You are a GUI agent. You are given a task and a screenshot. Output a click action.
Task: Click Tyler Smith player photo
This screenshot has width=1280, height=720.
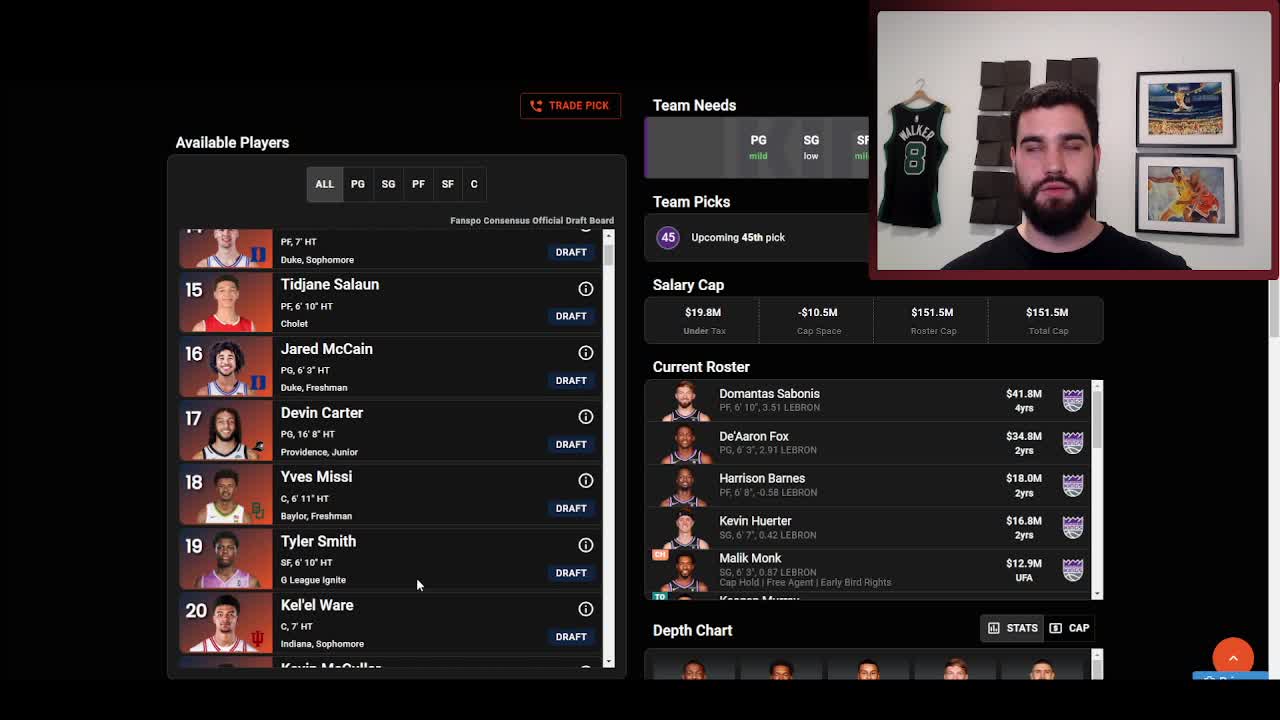pyautogui.click(x=226, y=558)
